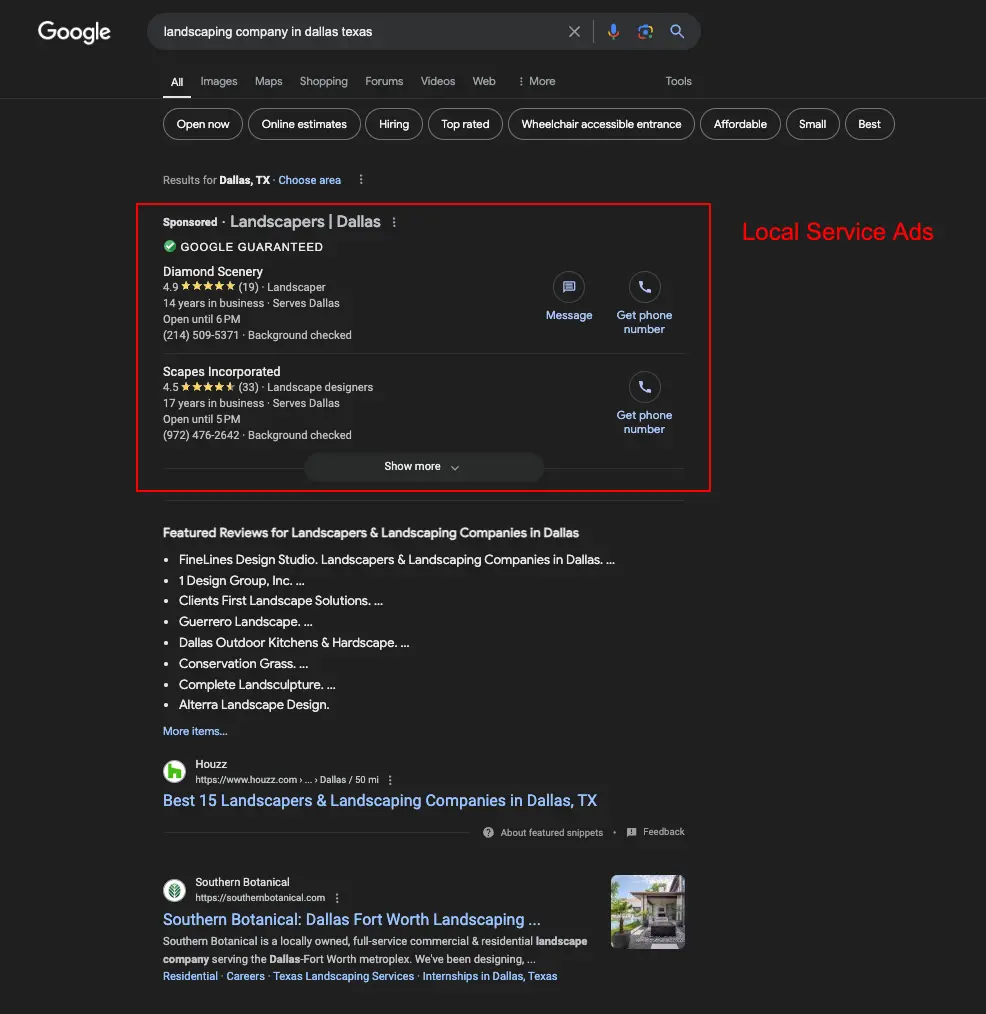Click the Houzz favicon
The image size is (986, 1014).
pos(175,771)
